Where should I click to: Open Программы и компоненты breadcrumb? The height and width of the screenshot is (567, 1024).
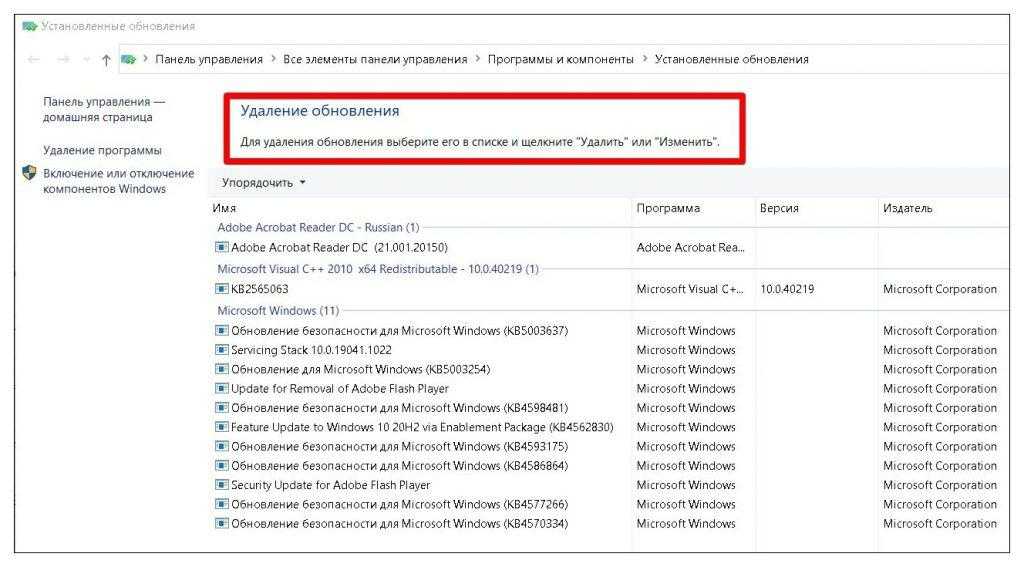click(x=560, y=60)
